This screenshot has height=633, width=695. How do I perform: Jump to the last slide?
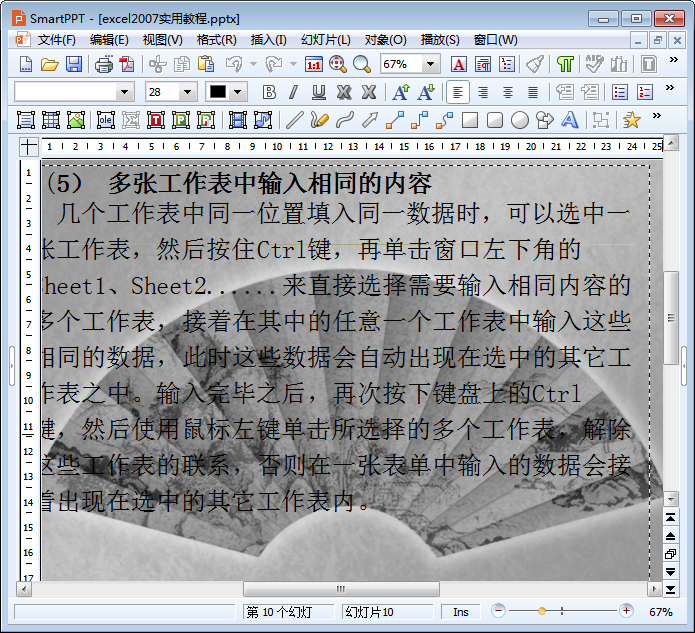tap(671, 590)
